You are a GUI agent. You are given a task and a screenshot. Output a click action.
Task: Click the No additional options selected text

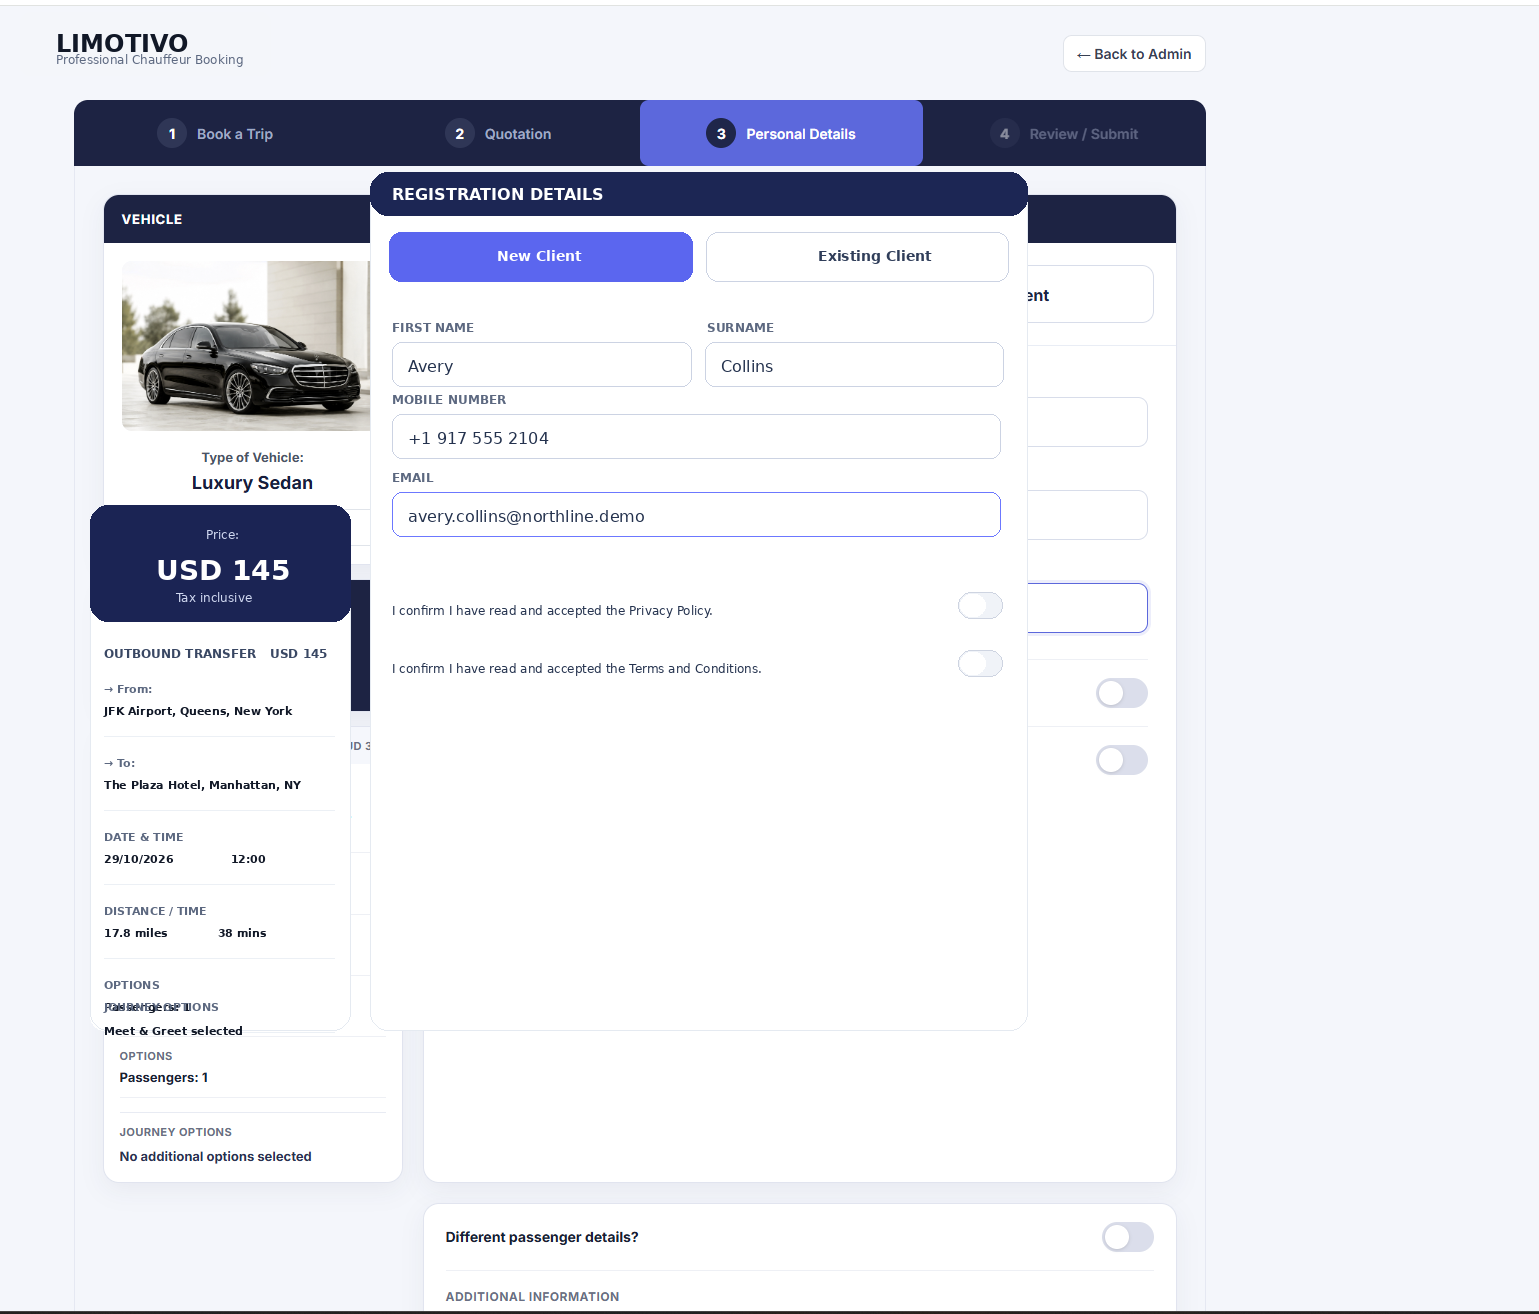pos(215,1156)
